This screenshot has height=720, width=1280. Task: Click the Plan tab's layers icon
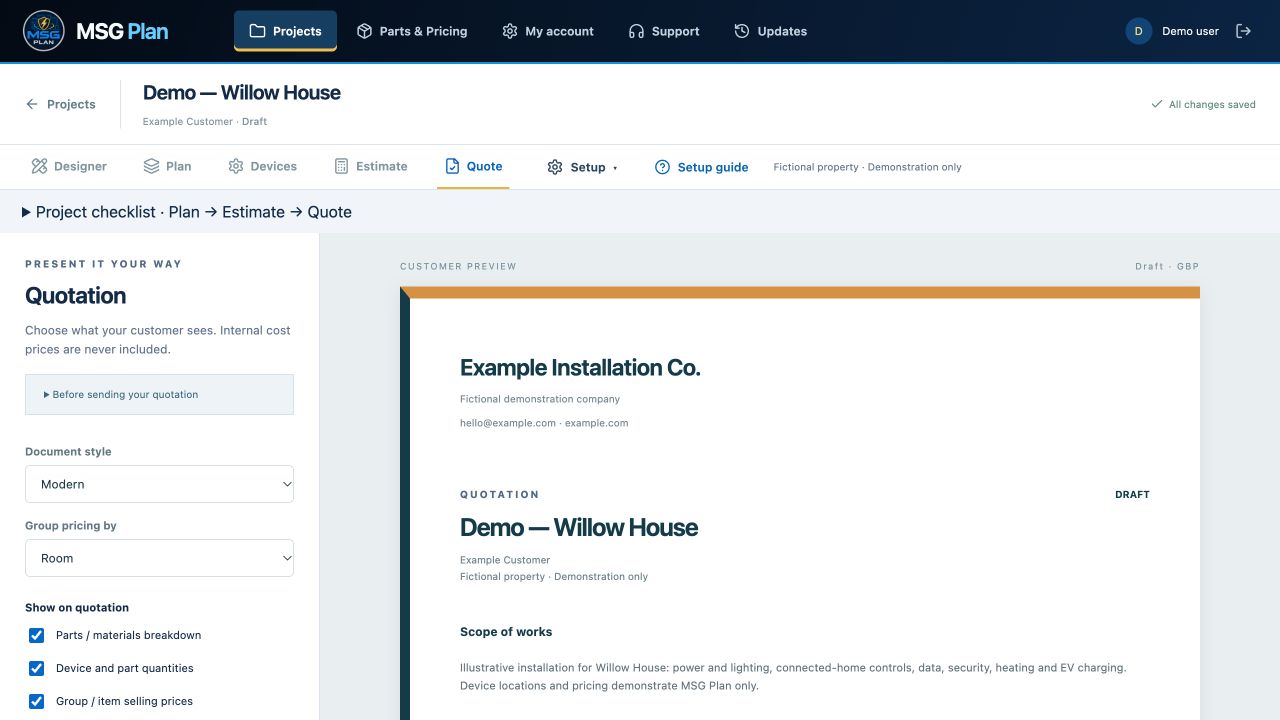(x=151, y=166)
